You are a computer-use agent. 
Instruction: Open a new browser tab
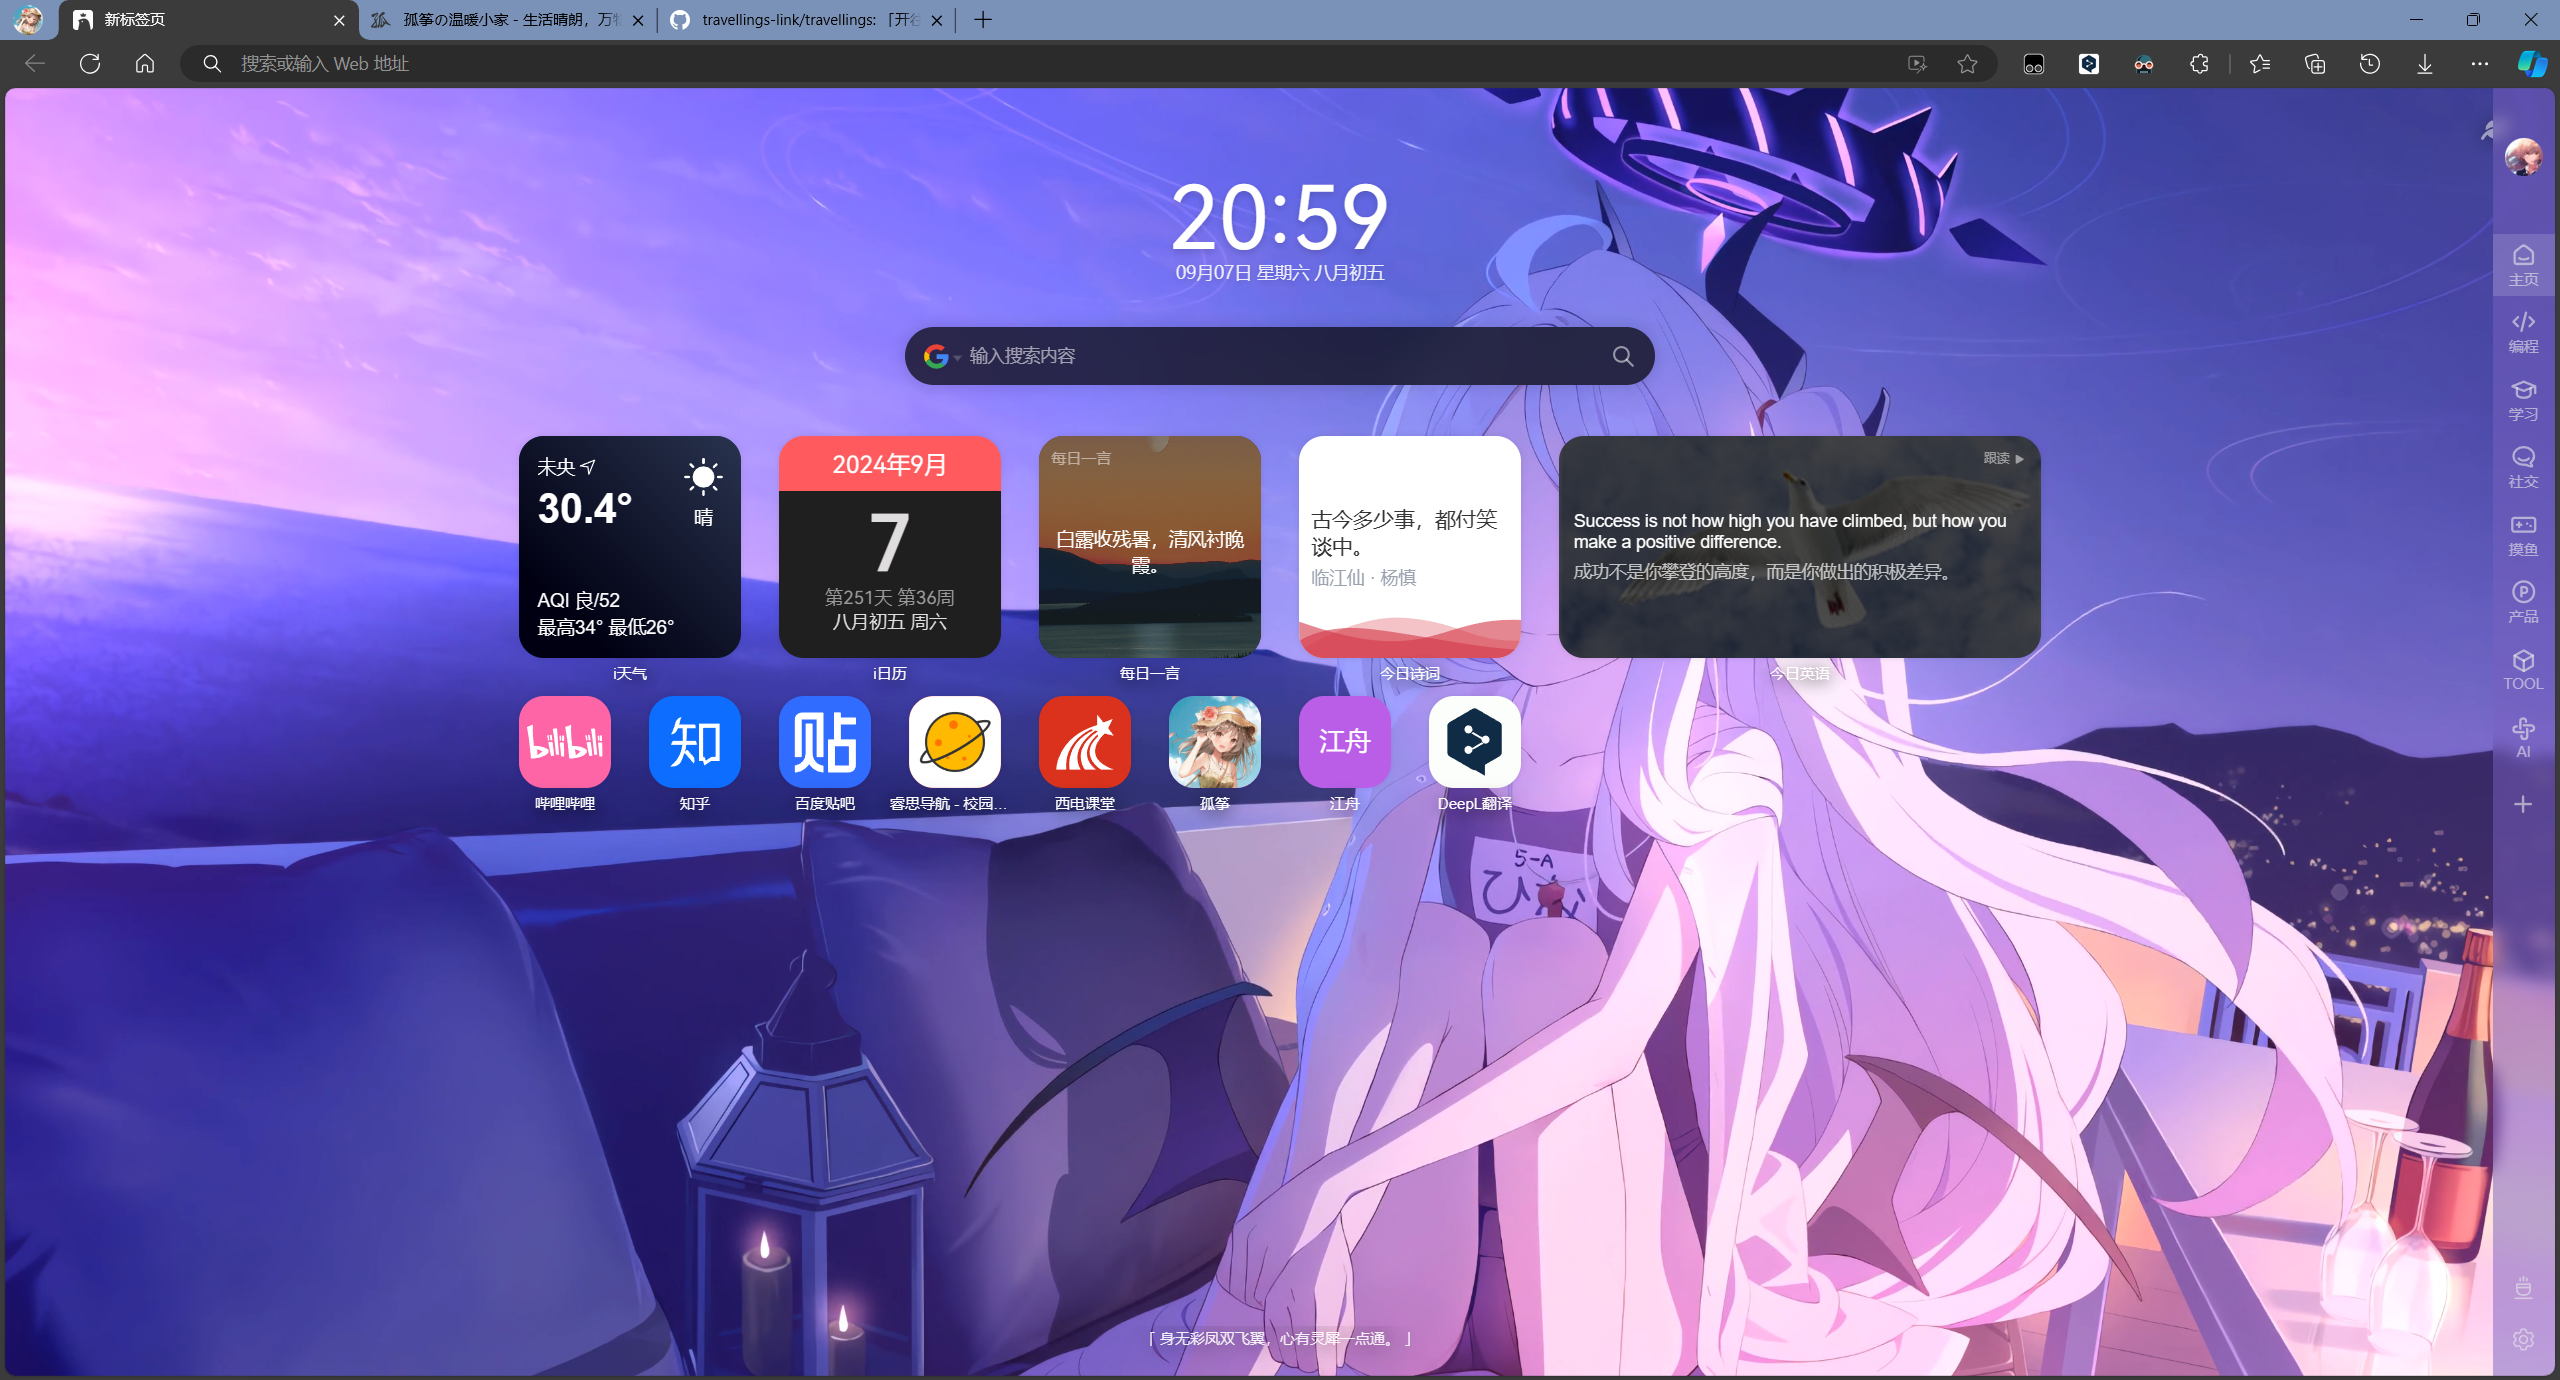983,20
